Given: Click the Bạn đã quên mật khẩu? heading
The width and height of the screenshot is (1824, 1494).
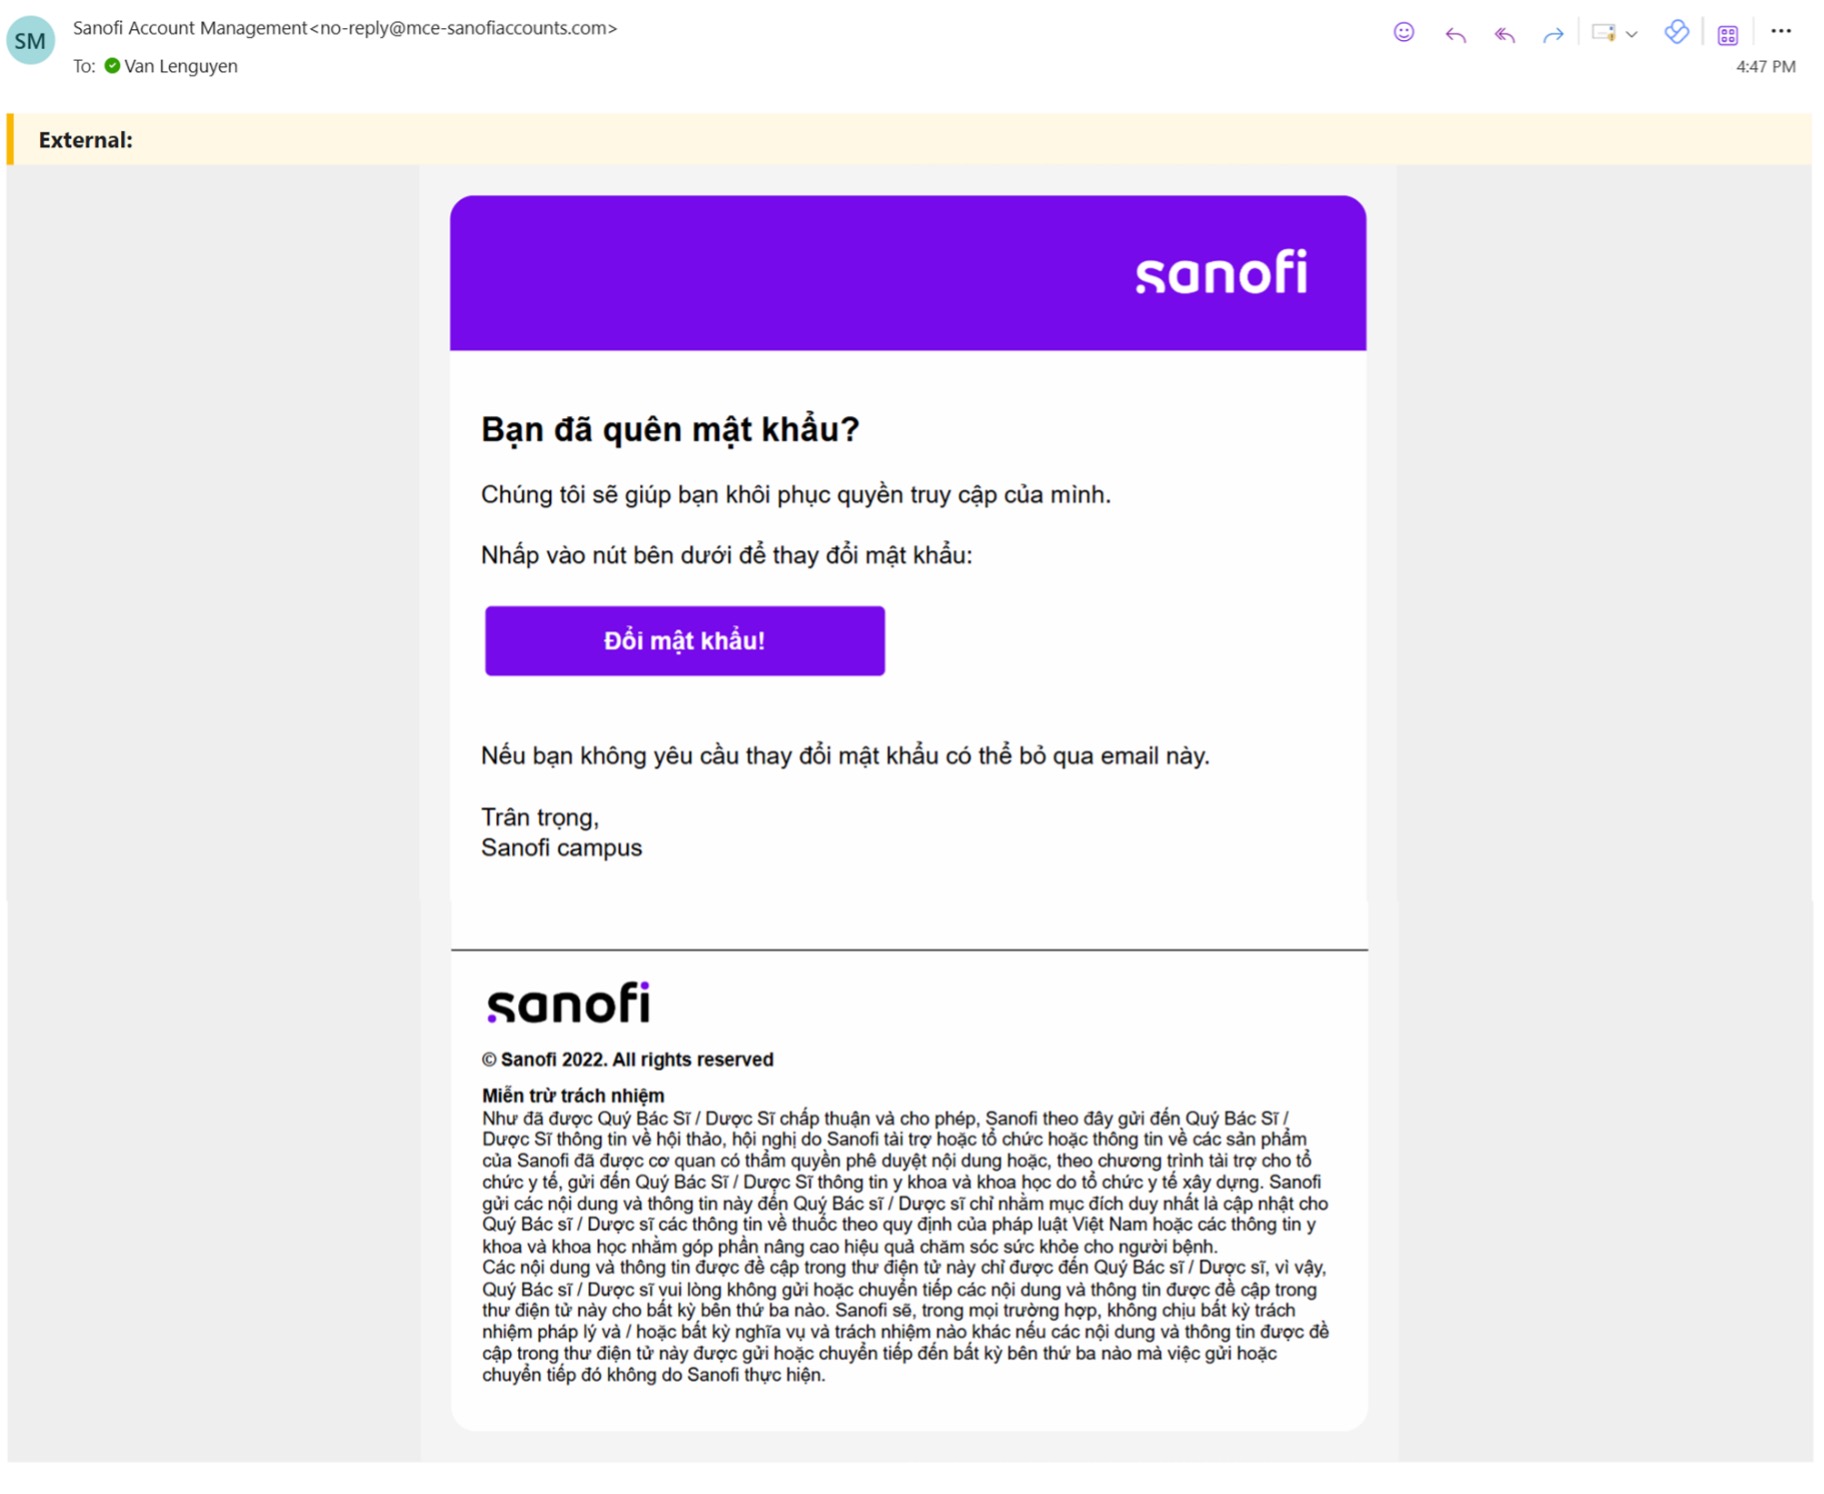Looking at the screenshot, I should click(x=670, y=429).
